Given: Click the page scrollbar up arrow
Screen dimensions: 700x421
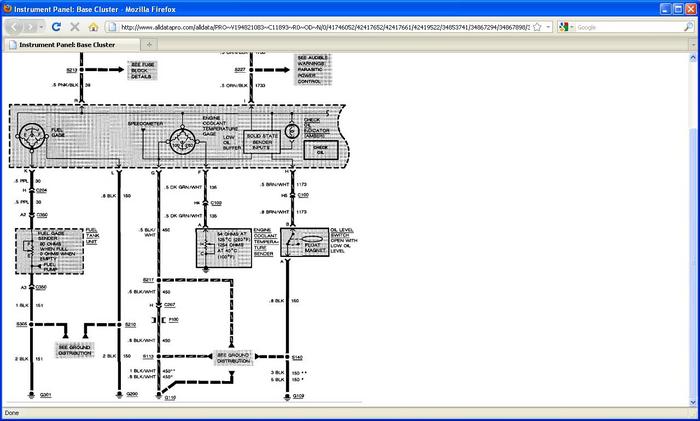Looking at the screenshot, I should coord(693,58).
